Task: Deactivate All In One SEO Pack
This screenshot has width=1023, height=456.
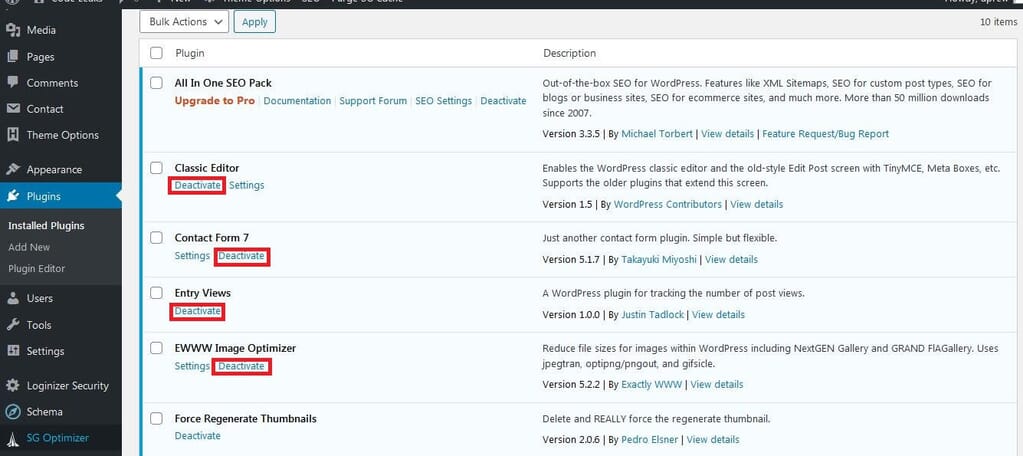Action: [x=503, y=101]
